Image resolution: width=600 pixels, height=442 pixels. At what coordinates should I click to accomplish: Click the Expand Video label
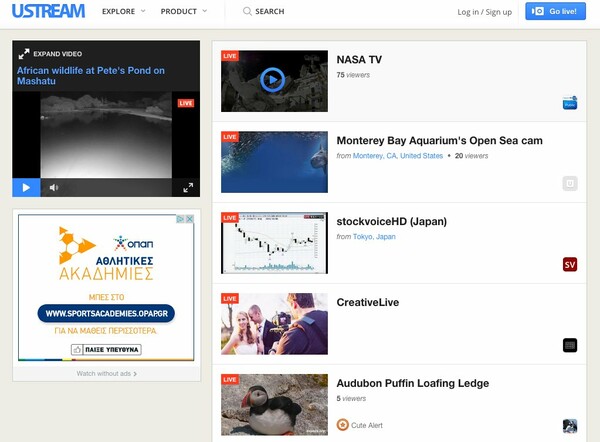[x=57, y=54]
